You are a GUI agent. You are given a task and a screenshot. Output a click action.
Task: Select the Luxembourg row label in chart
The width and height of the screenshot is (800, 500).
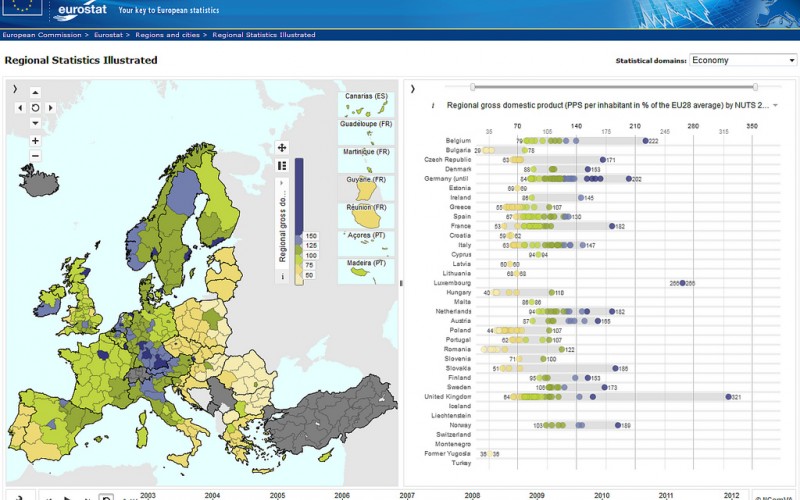pos(453,283)
